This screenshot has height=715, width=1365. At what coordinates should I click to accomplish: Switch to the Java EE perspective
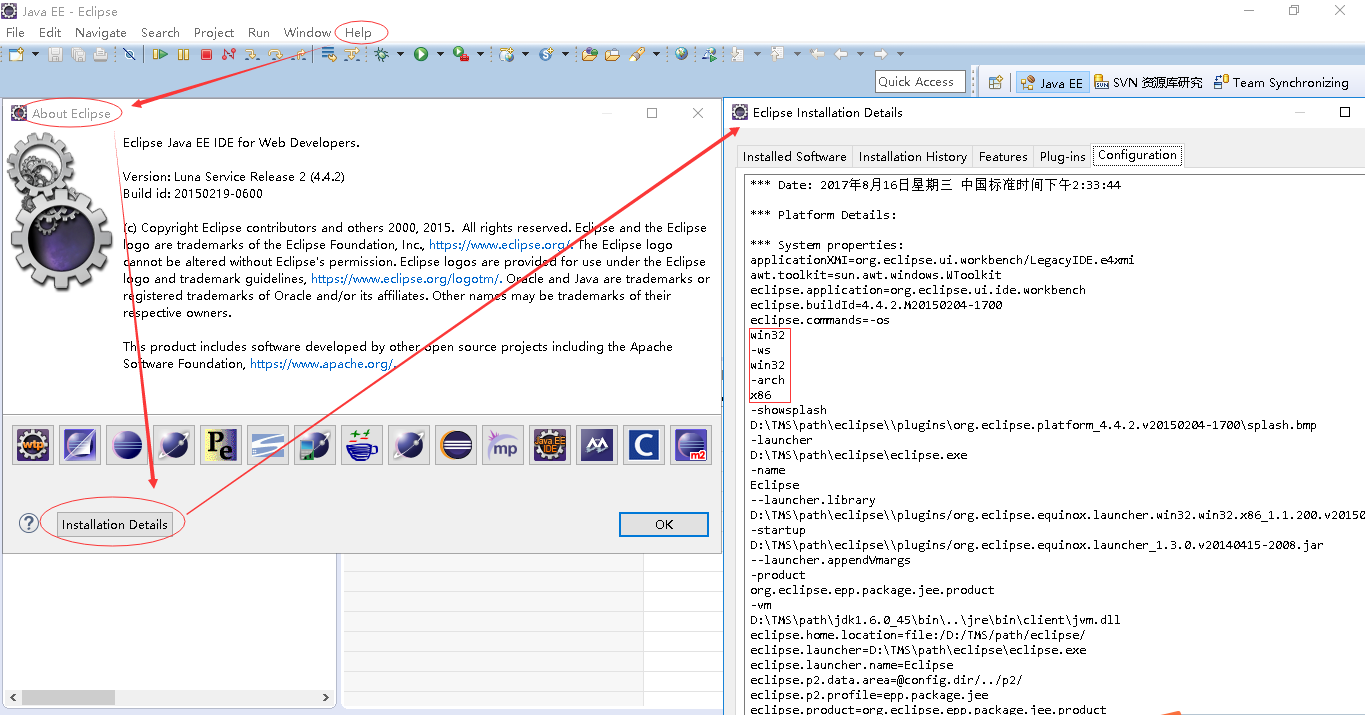pos(1051,83)
